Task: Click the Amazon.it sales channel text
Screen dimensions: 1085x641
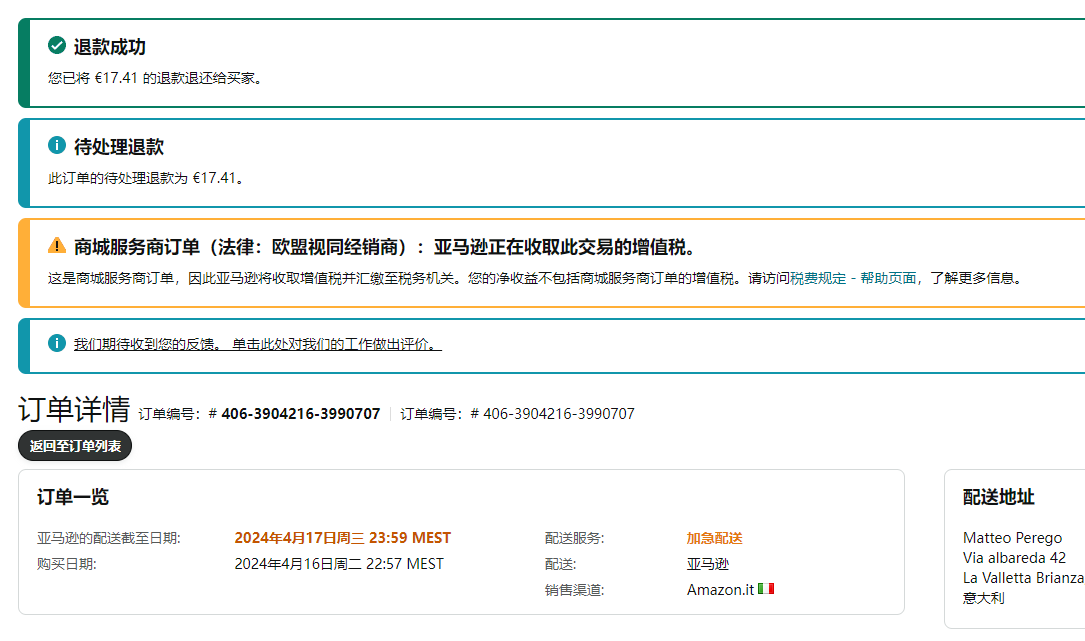Action: [x=720, y=590]
